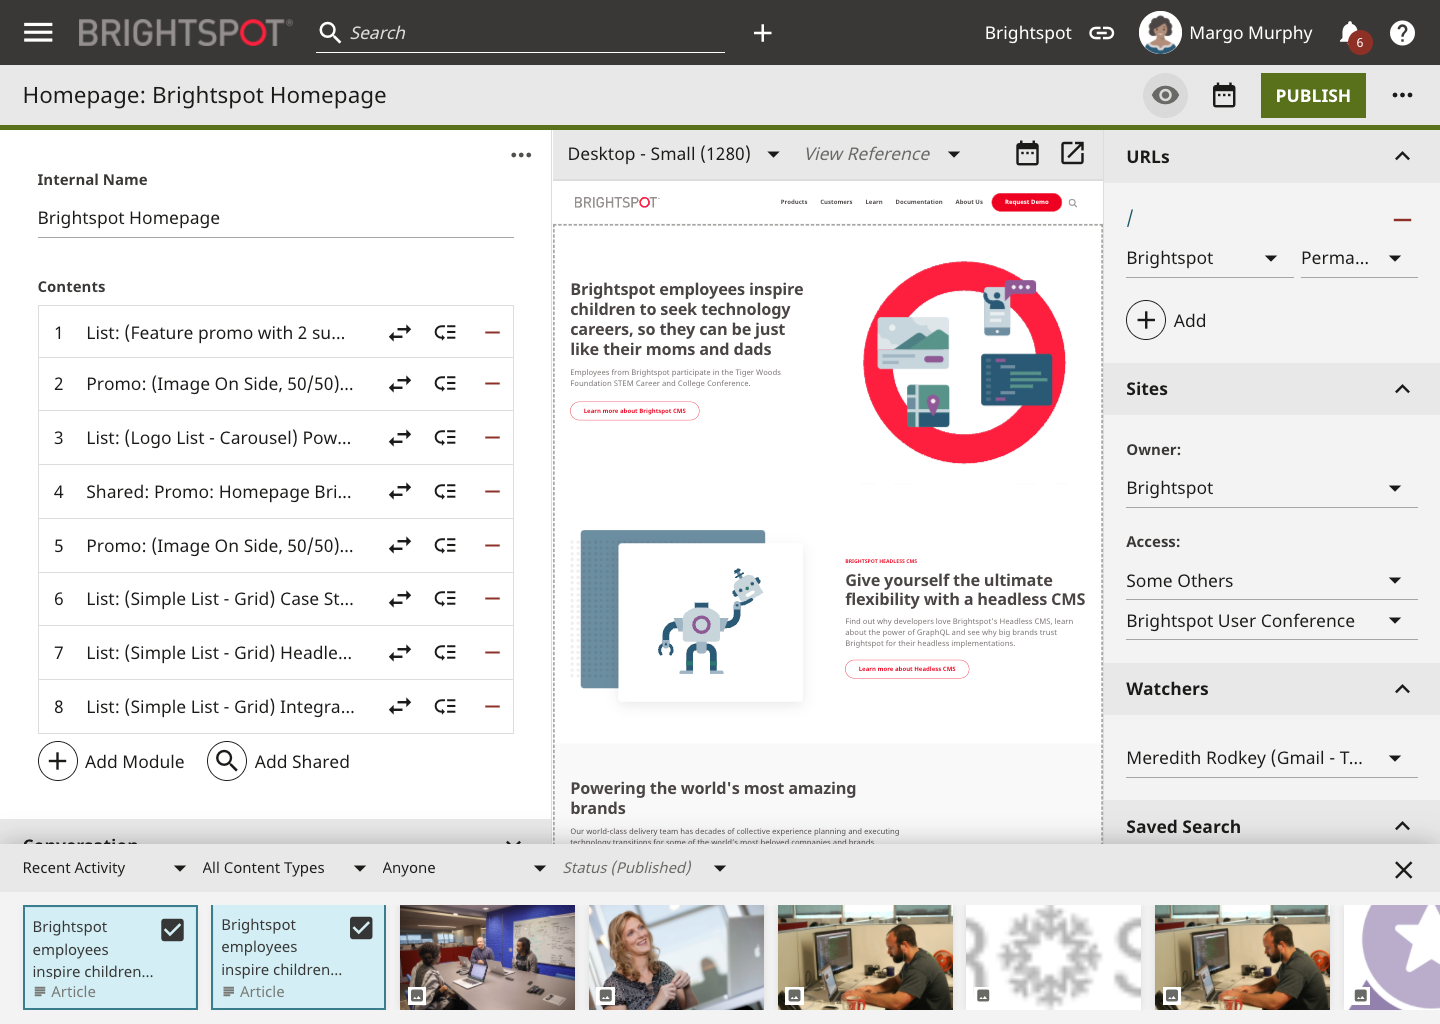Viewport: 1440px width, 1024px height.
Task: Click indent list icon on row 2 Promo
Action: [445, 384]
